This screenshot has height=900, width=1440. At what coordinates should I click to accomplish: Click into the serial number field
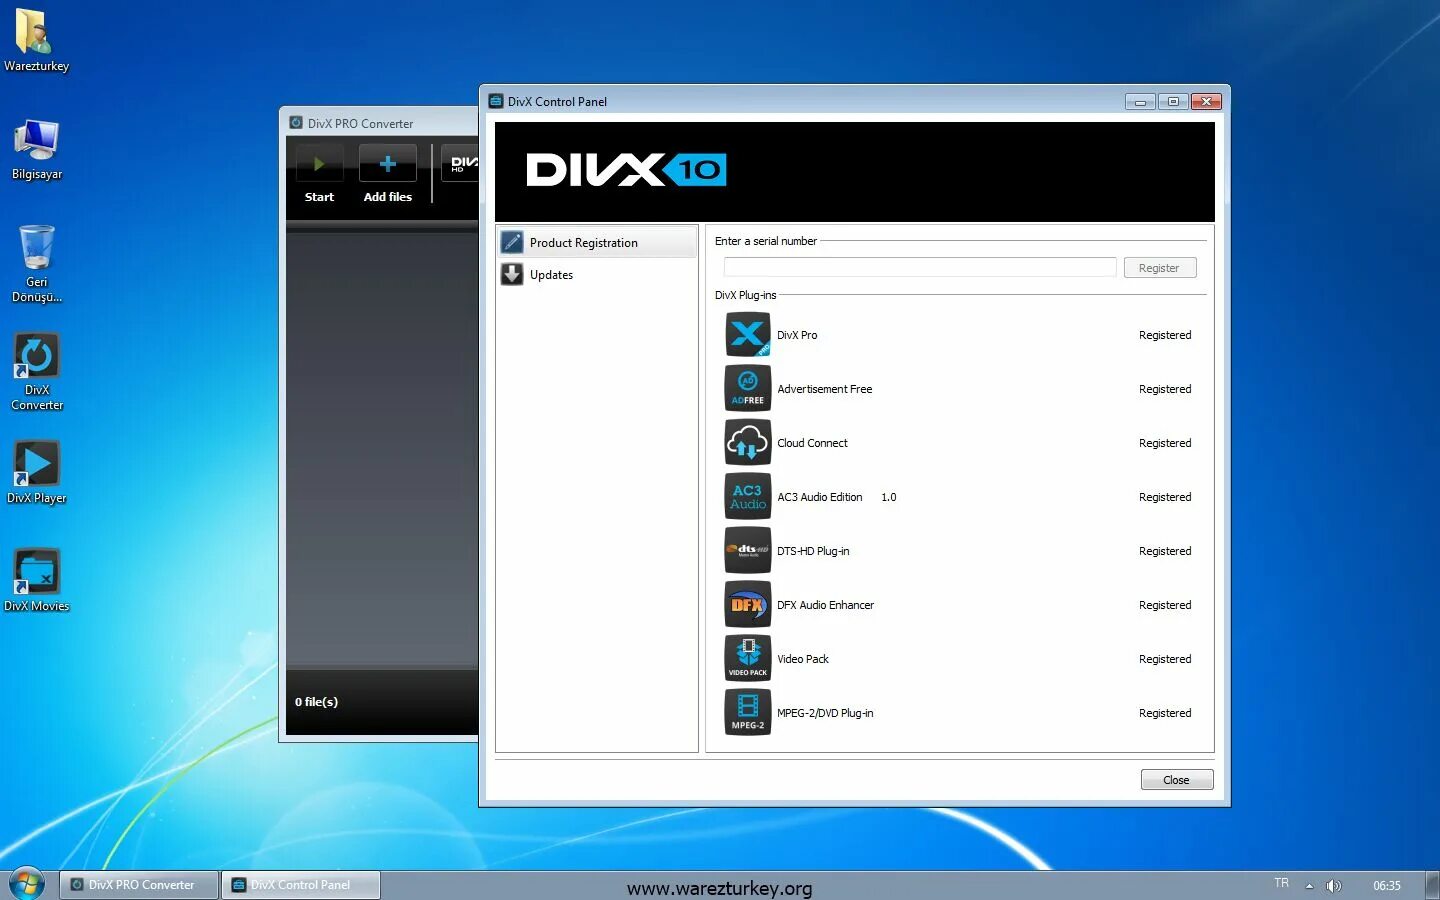point(920,267)
